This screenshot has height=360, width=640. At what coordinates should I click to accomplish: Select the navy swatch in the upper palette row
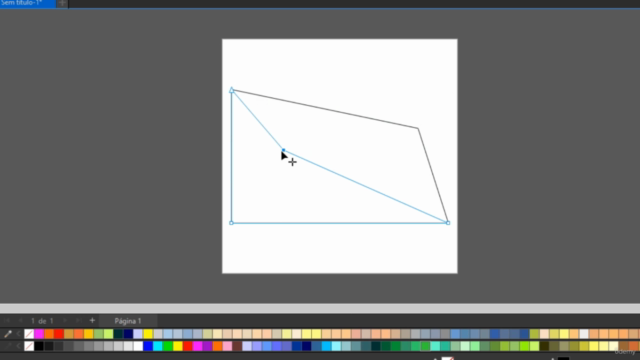pos(128,334)
